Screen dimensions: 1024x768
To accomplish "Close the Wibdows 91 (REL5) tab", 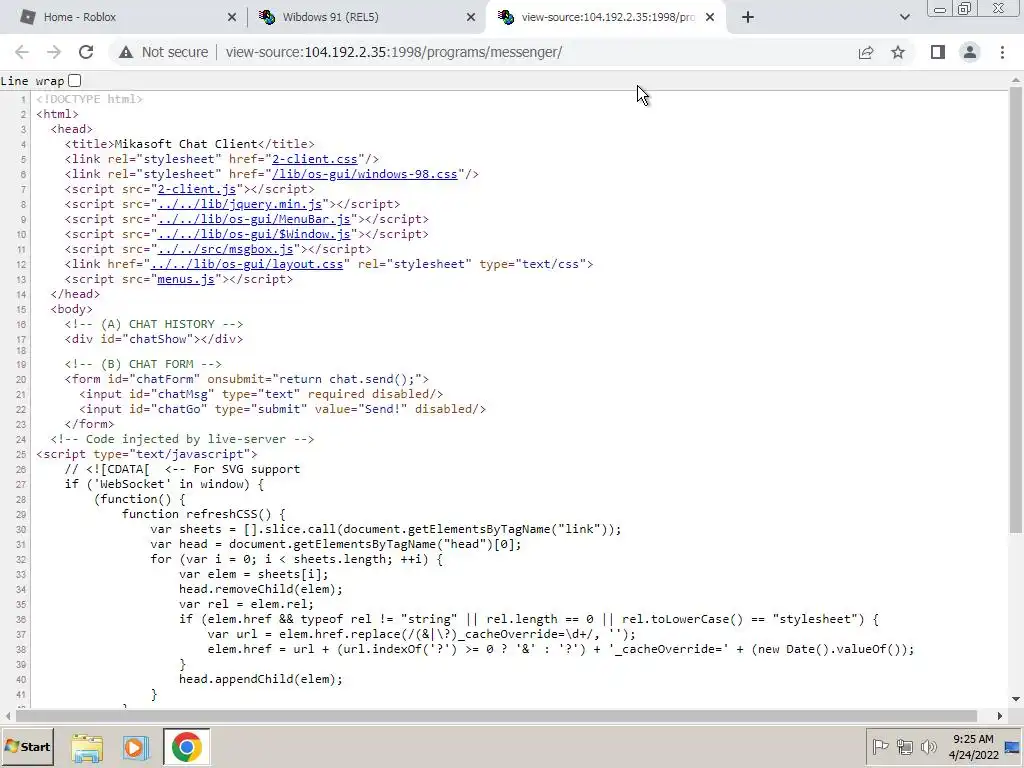I will pos(471,17).
